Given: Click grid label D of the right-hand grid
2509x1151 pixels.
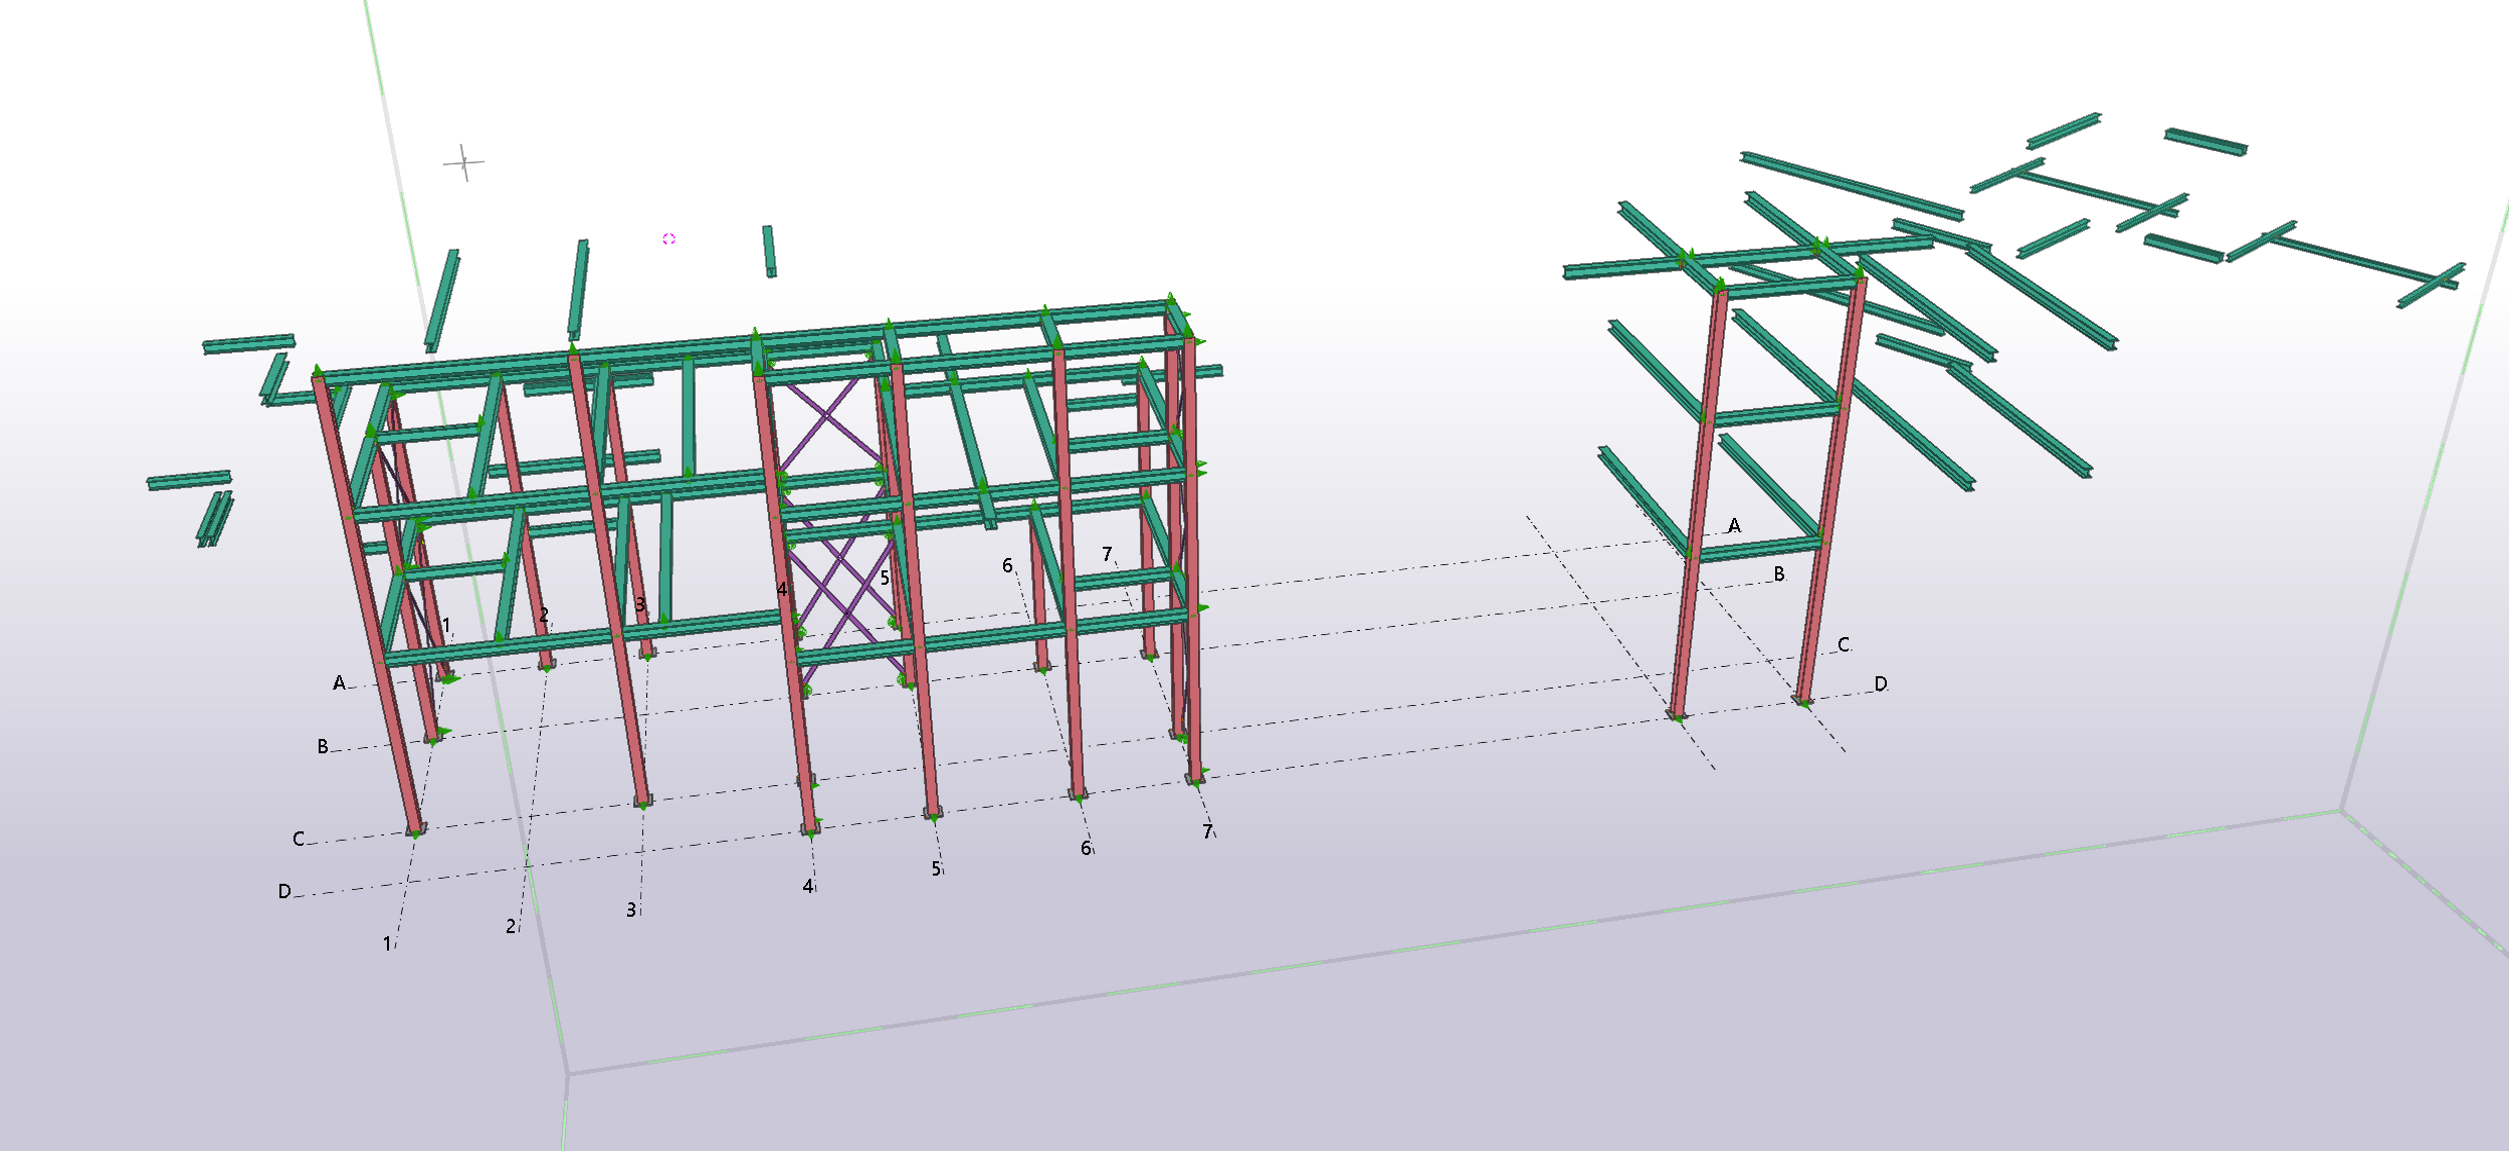Looking at the screenshot, I should (1880, 684).
